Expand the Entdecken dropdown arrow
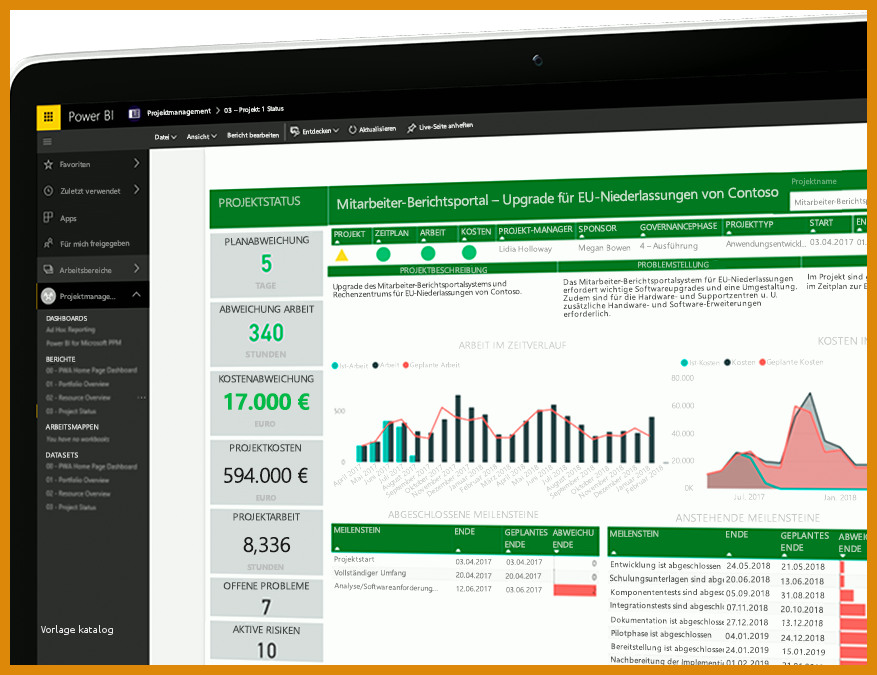The height and width of the screenshot is (675, 877). click(336, 130)
